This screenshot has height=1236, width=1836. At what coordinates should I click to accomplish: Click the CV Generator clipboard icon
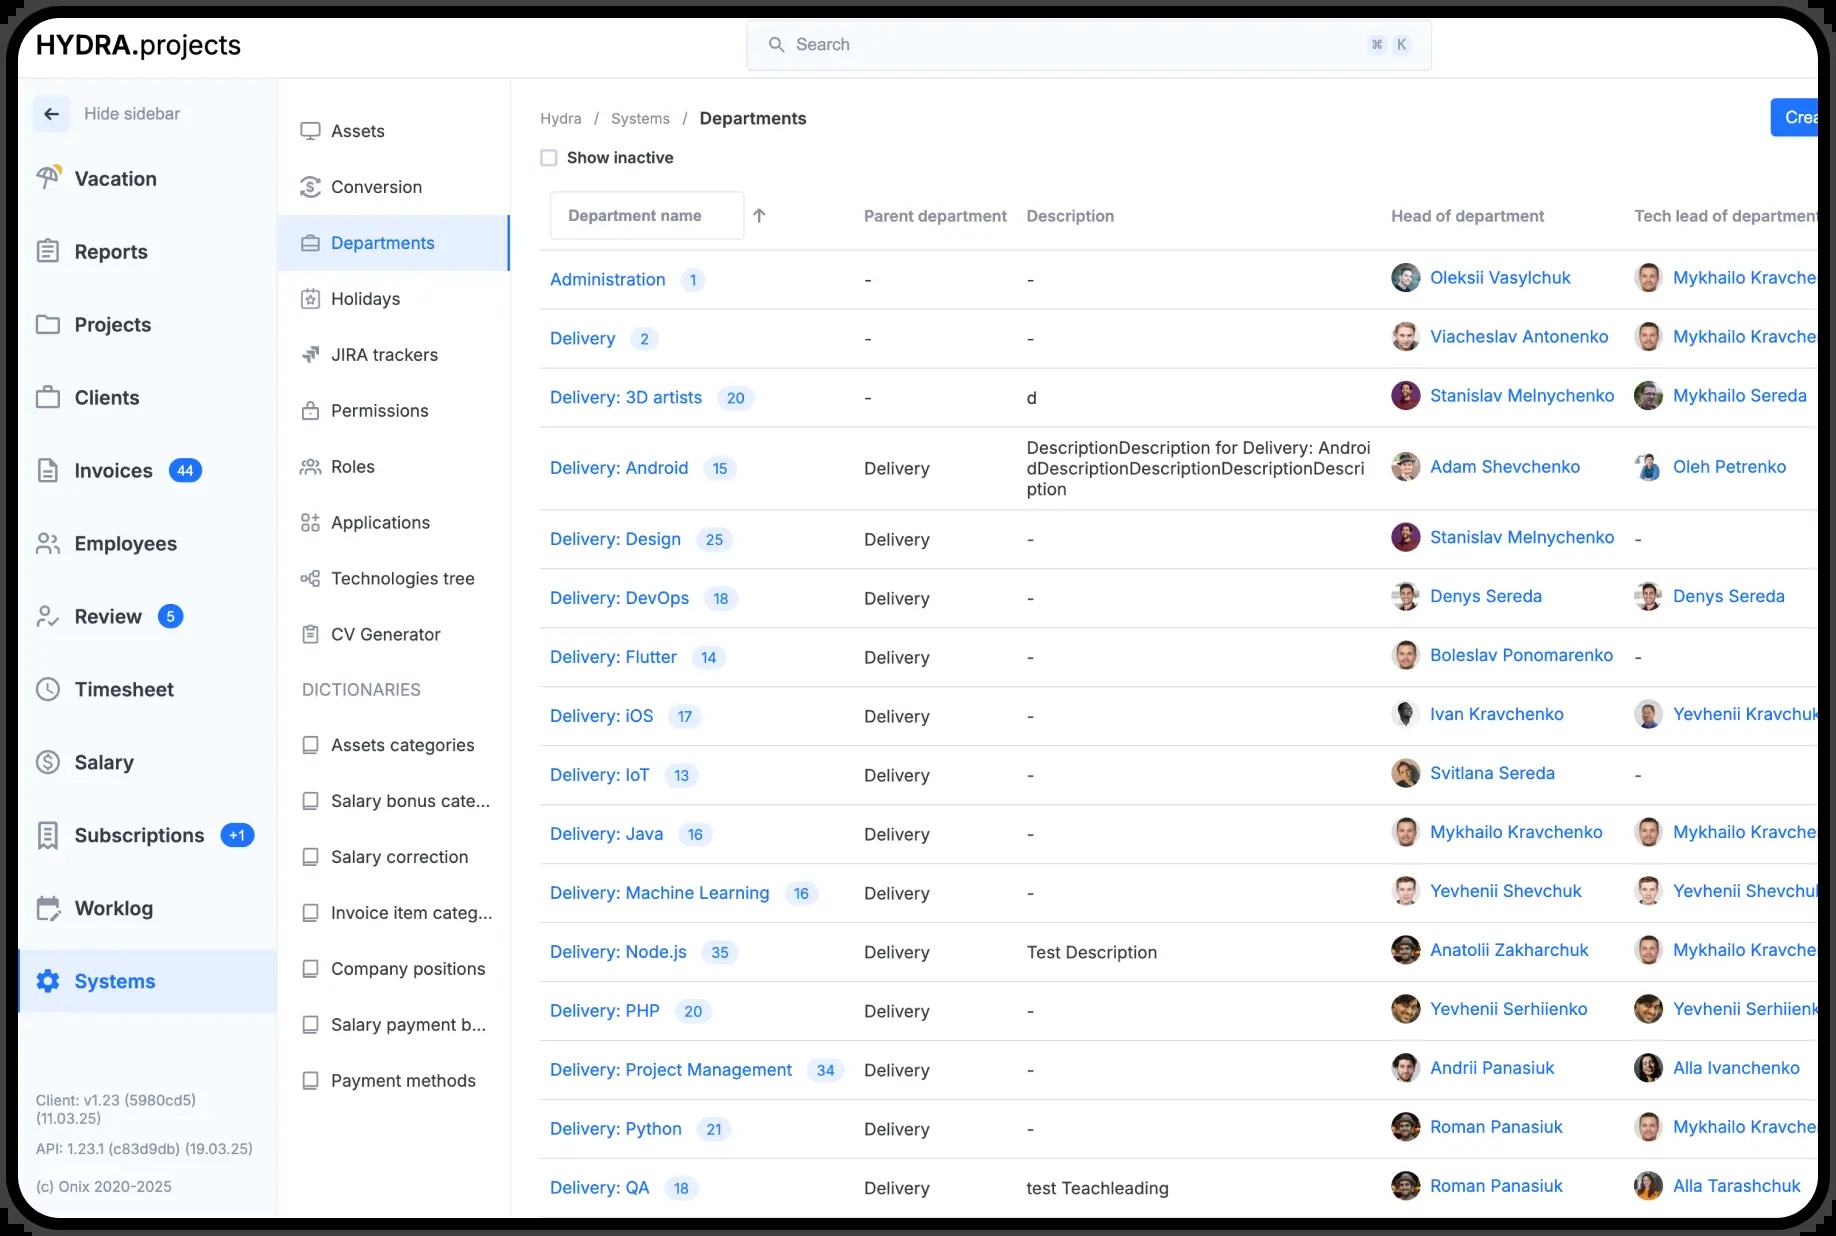coord(311,635)
